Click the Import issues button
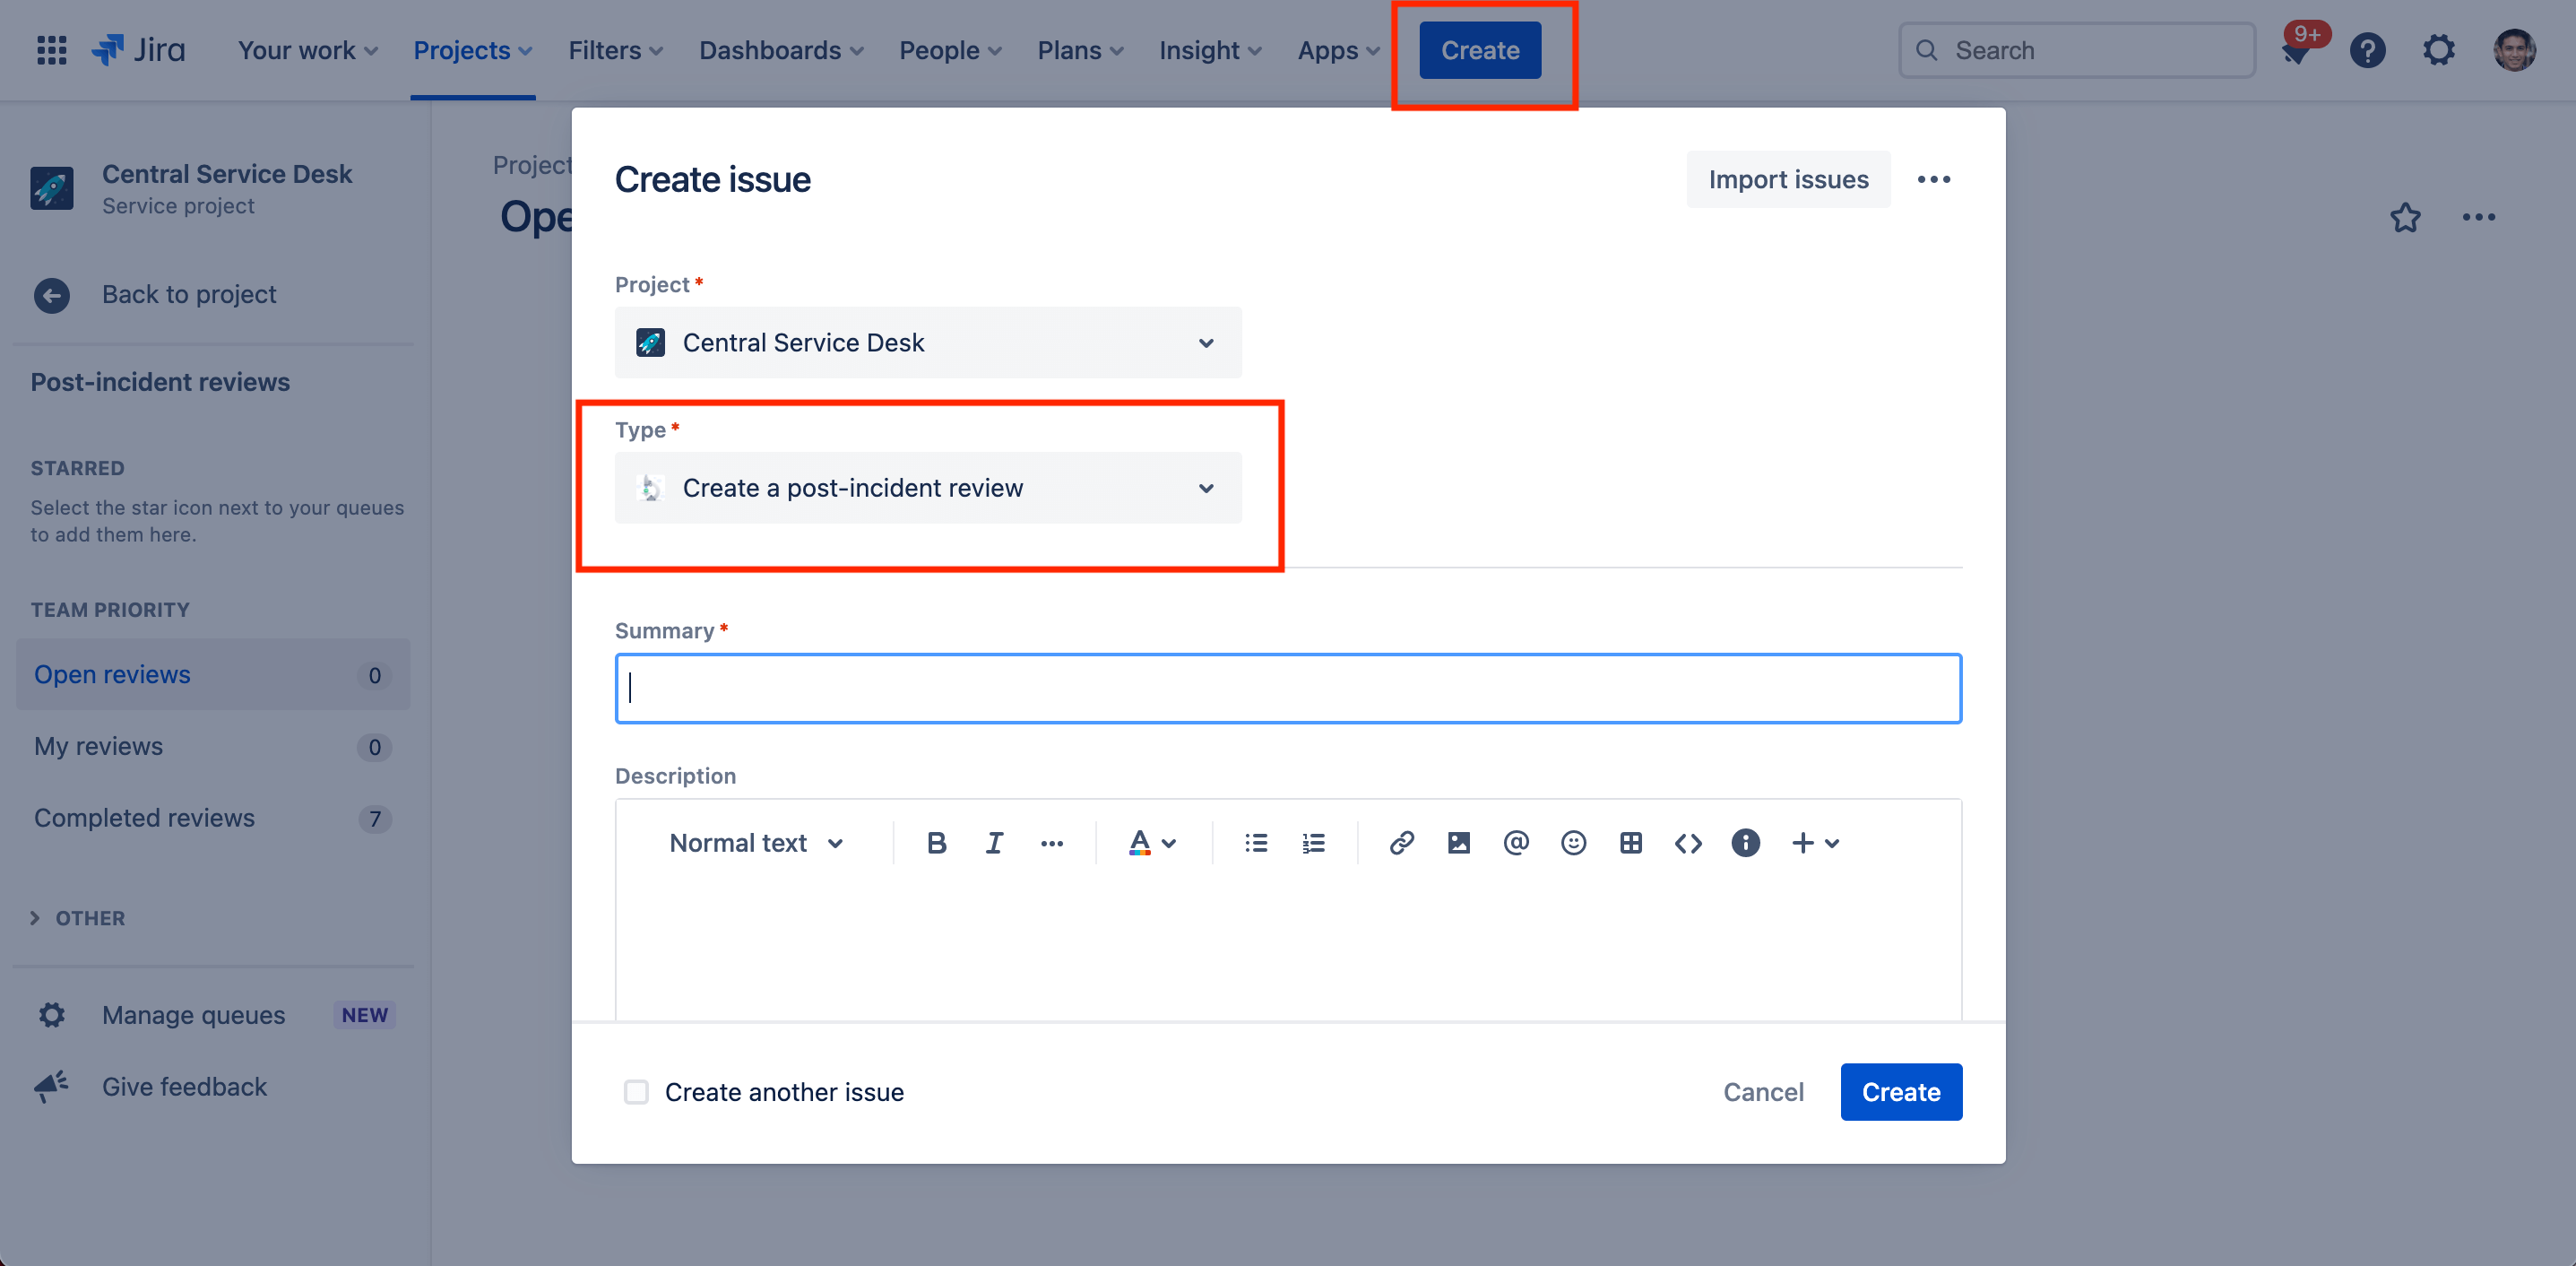This screenshot has height=1266, width=2576. click(x=1788, y=179)
